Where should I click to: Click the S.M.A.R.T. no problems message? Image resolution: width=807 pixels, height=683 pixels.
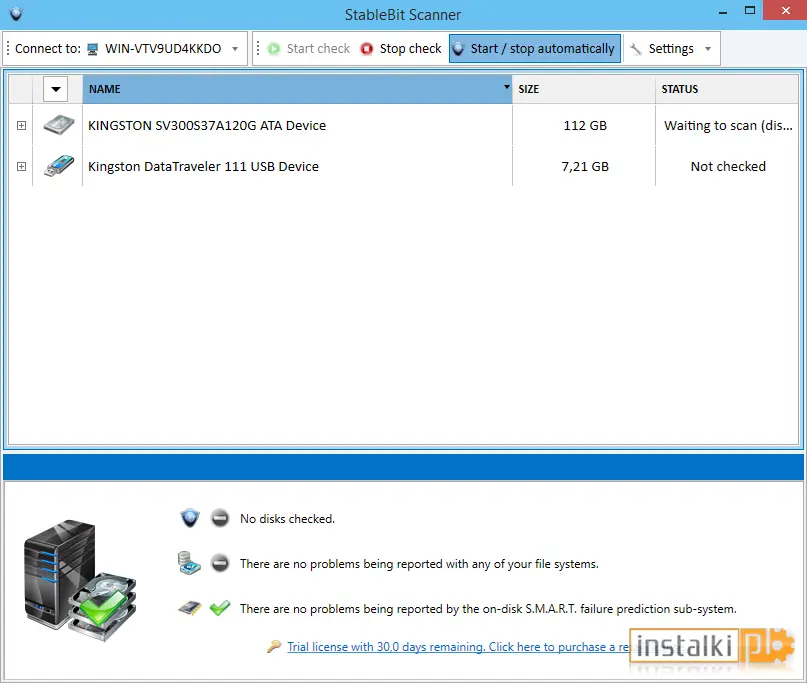pos(488,609)
